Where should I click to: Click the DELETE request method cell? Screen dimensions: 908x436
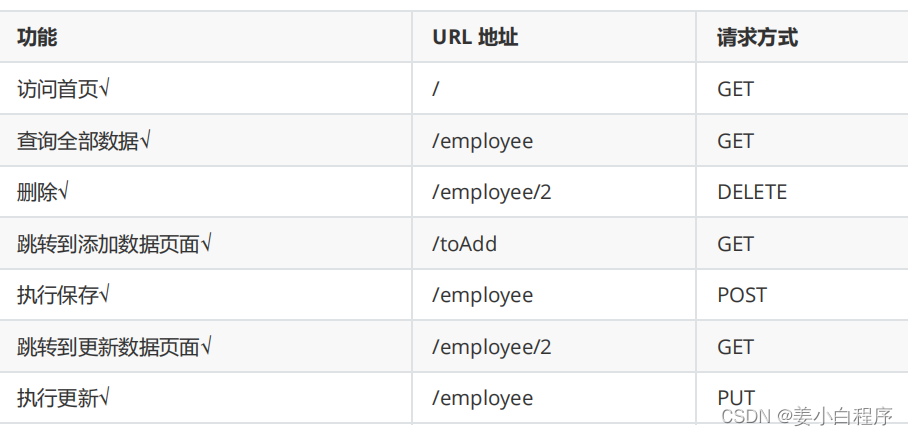click(x=752, y=192)
